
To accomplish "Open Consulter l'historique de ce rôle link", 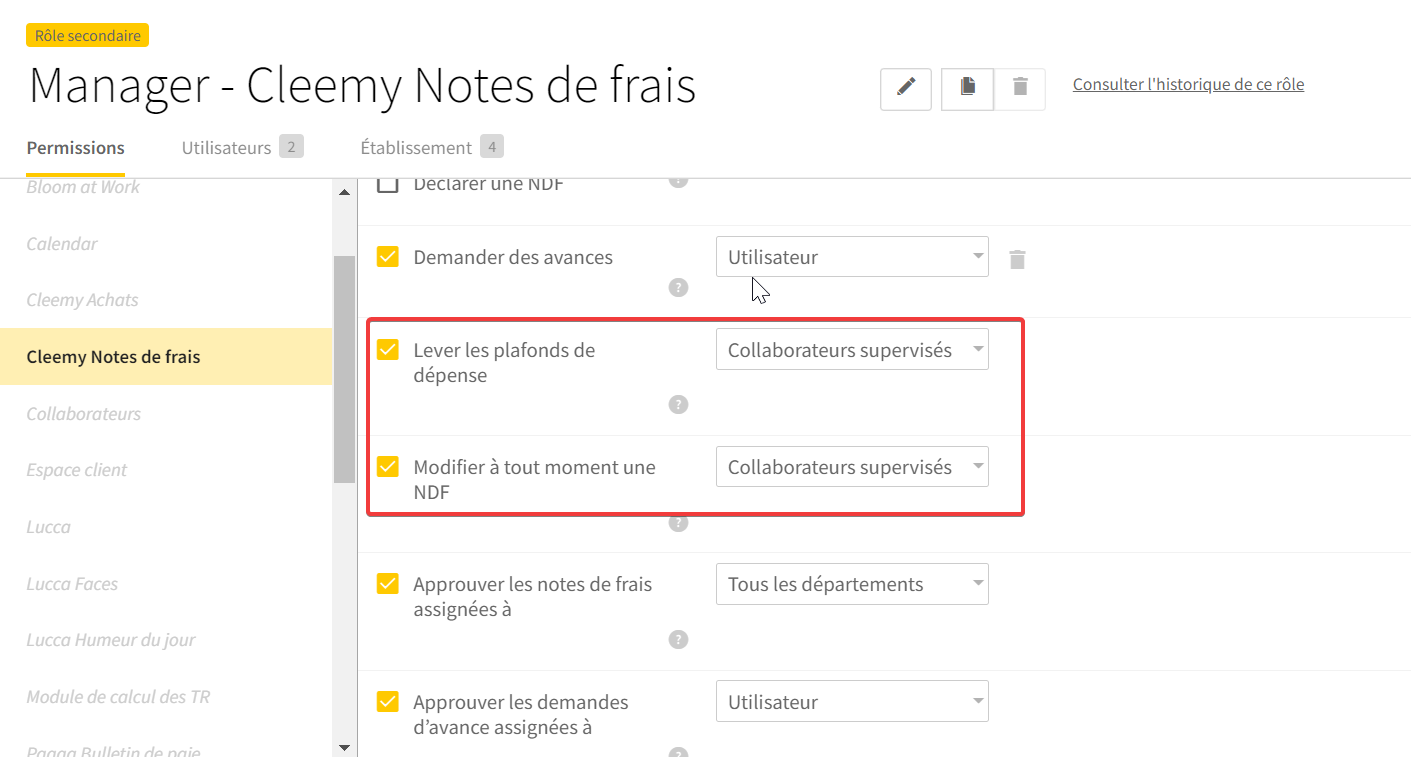I will (1188, 85).
